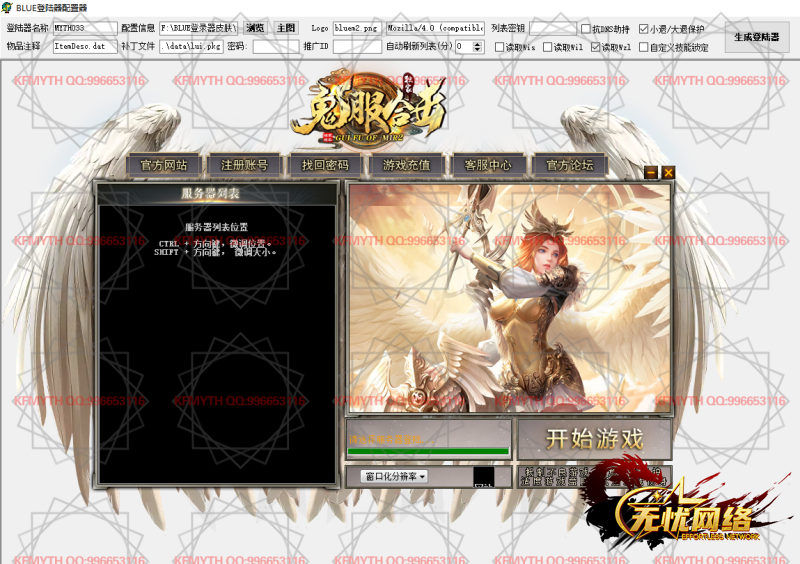Image resolution: width=800 pixels, height=564 pixels.
Task: Tick the 读取Wis checkbox
Action: click(x=499, y=47)
